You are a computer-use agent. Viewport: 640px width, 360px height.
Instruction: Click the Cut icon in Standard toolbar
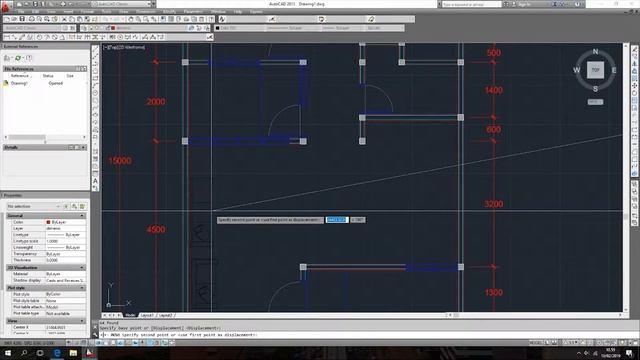click(64, 19)
